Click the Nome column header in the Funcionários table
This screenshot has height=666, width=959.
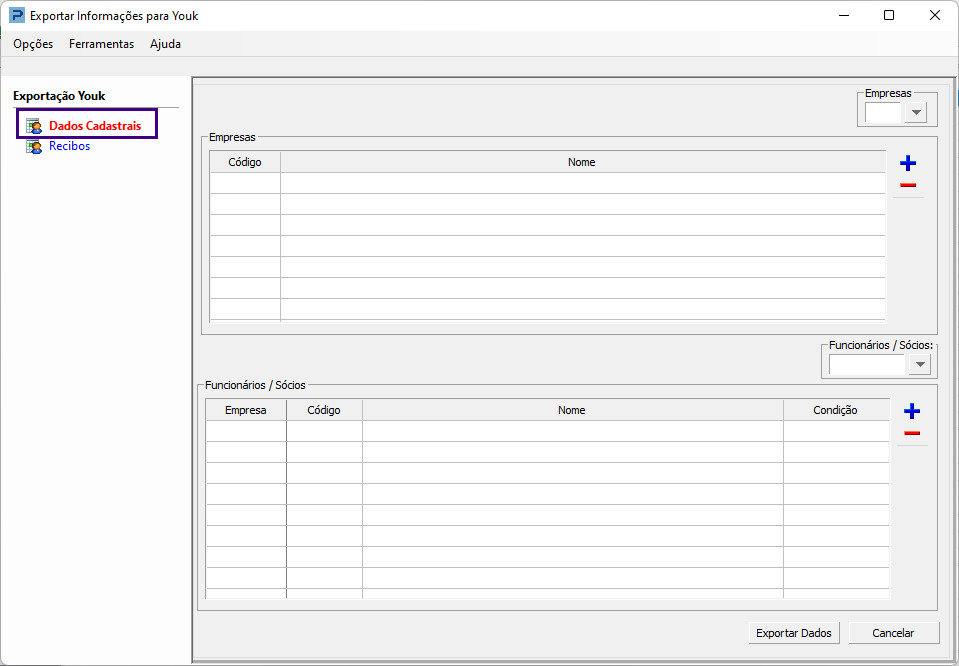pyautogui.click(x=572, y=410)
